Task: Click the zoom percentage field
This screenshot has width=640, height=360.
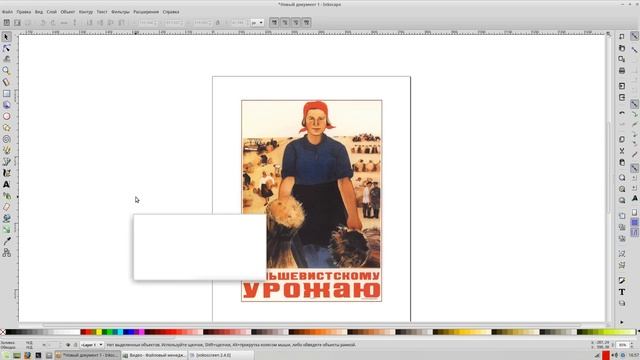Action: point(622,345)
